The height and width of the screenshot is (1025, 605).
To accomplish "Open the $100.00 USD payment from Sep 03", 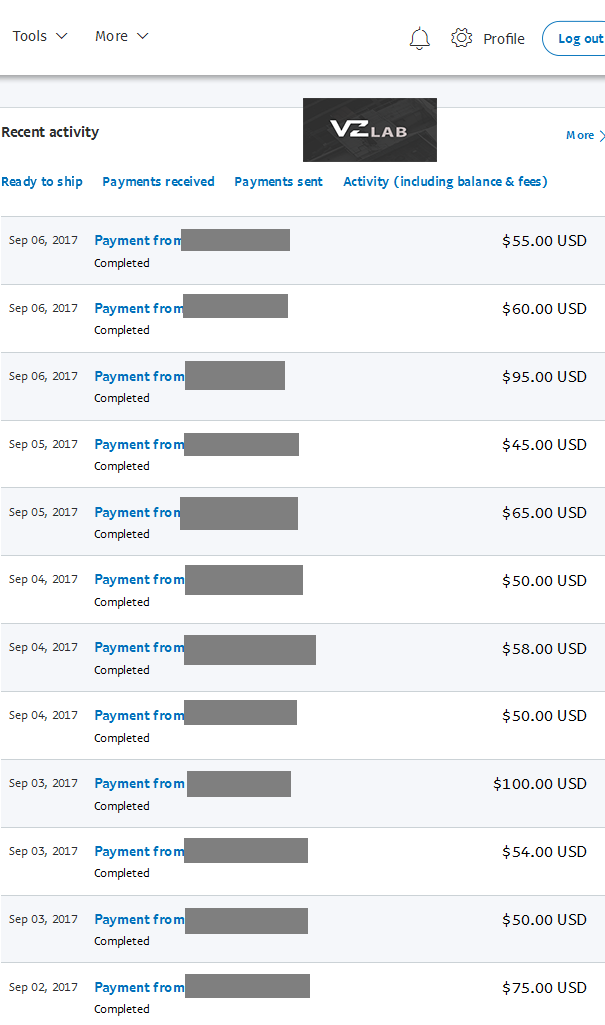I will pyautogui.click(x=302, y=794).
